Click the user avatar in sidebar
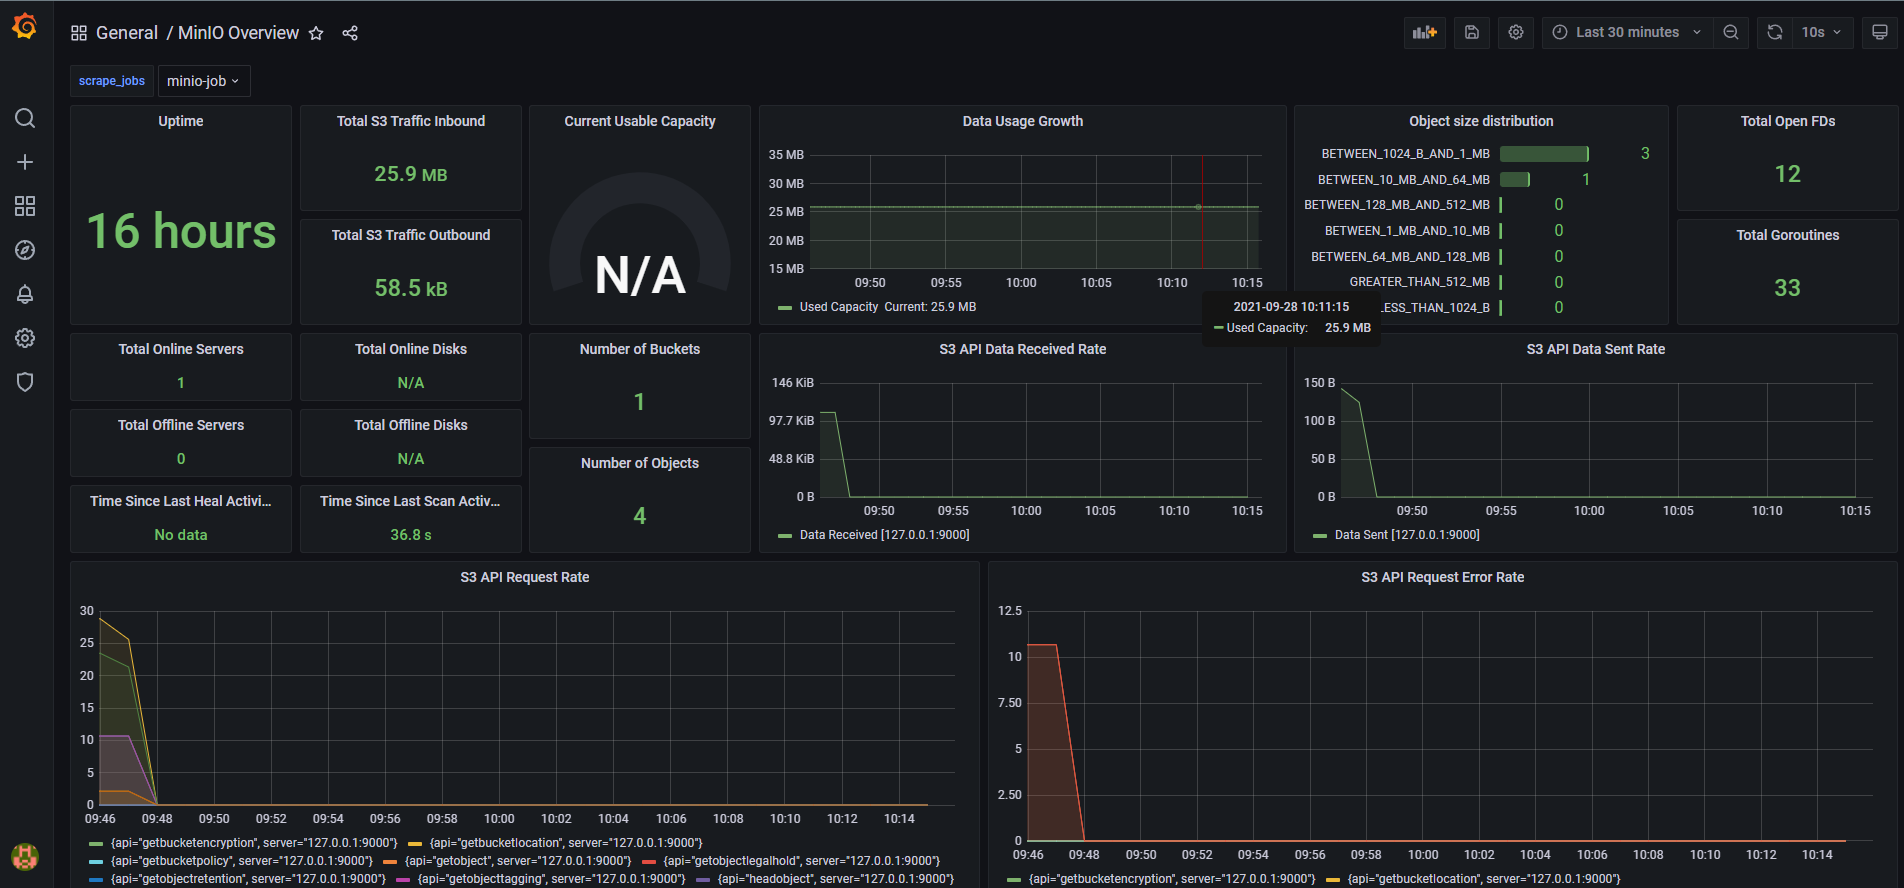Viewport: 1904px width, 888px height. click(x=25, y=856)
